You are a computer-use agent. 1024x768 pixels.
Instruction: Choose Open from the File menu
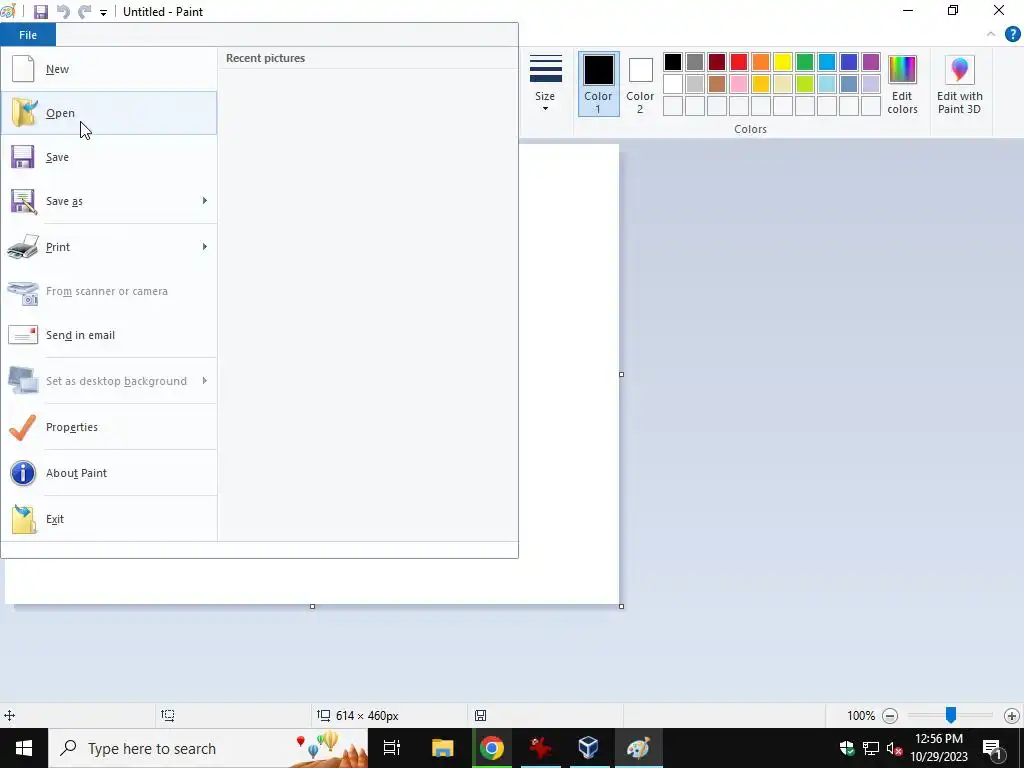tap(109, 113)
